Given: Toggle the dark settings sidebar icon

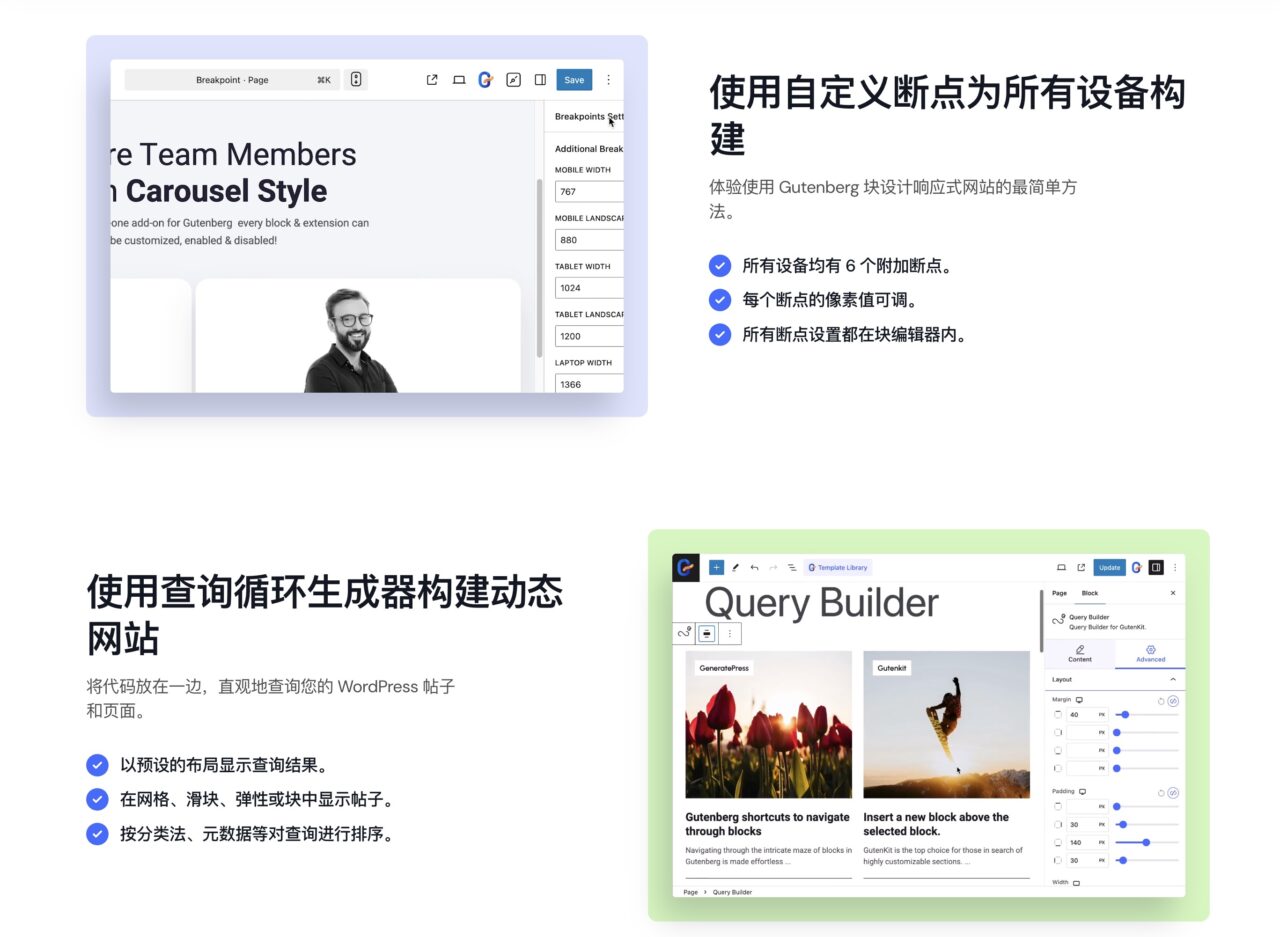Looking at the screenshot, I should tap(1156, 567).
